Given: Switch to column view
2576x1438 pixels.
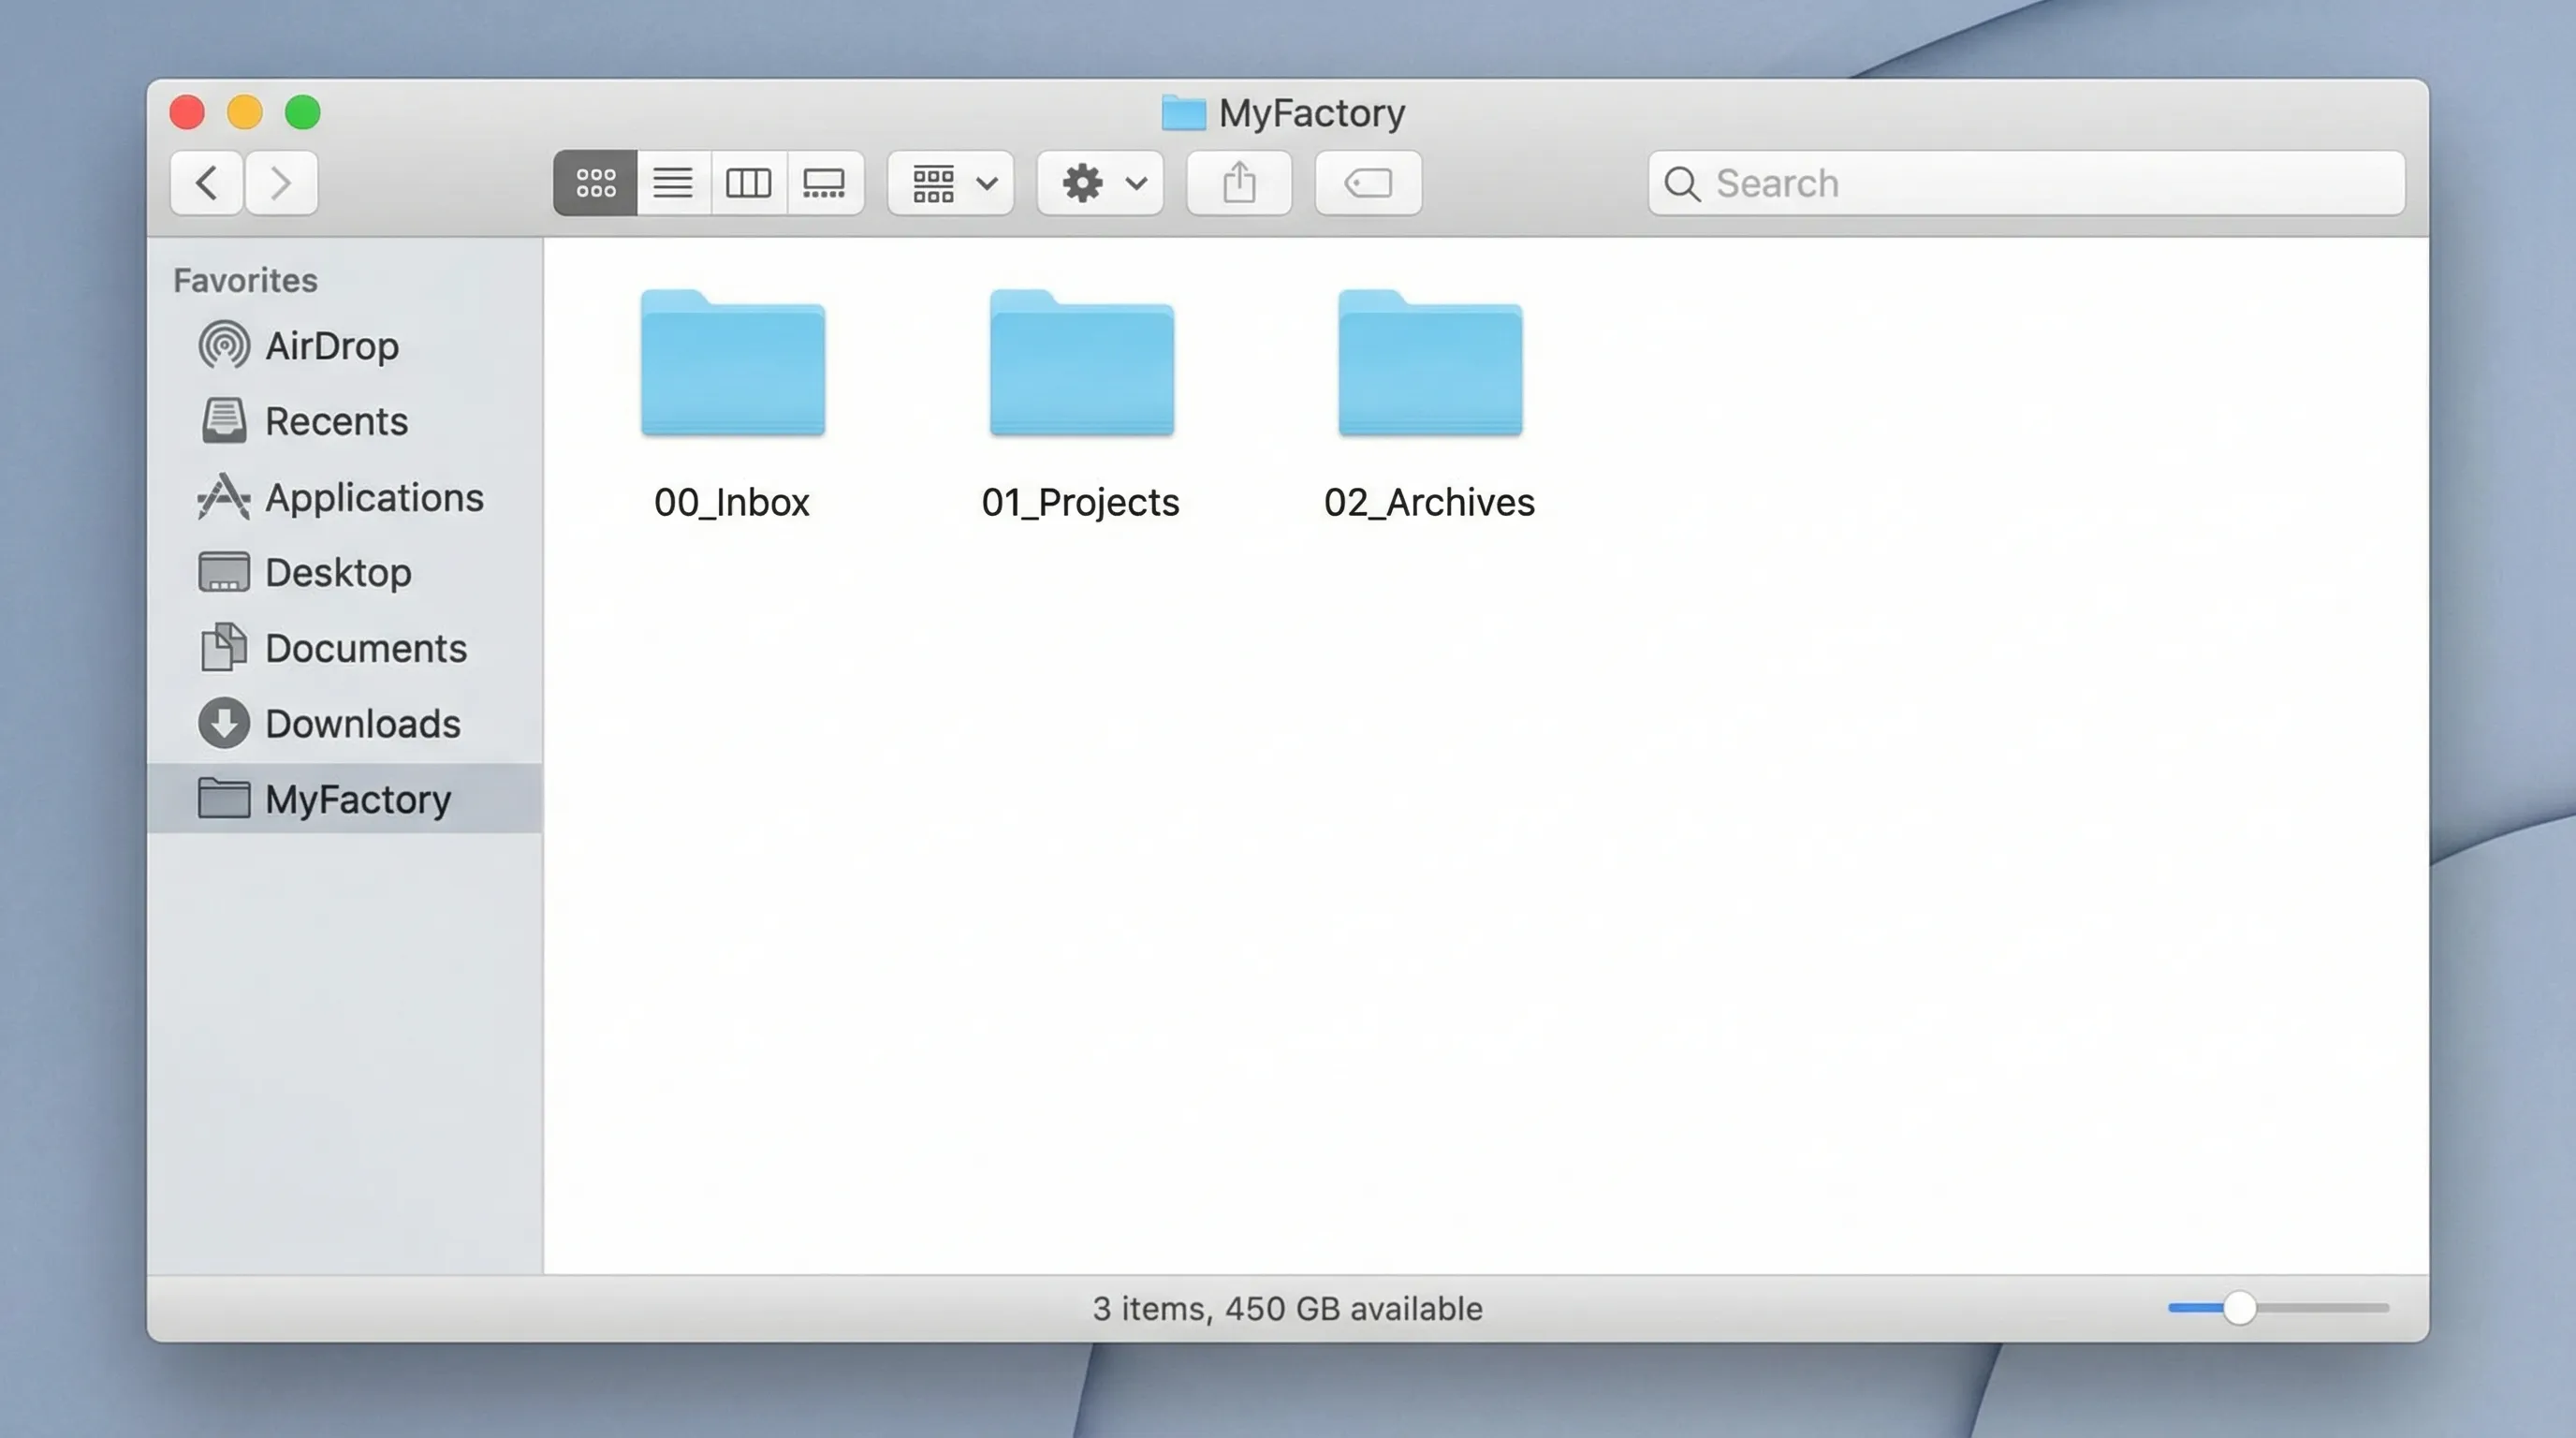Looking at the screenshot, I should [749, 183].
